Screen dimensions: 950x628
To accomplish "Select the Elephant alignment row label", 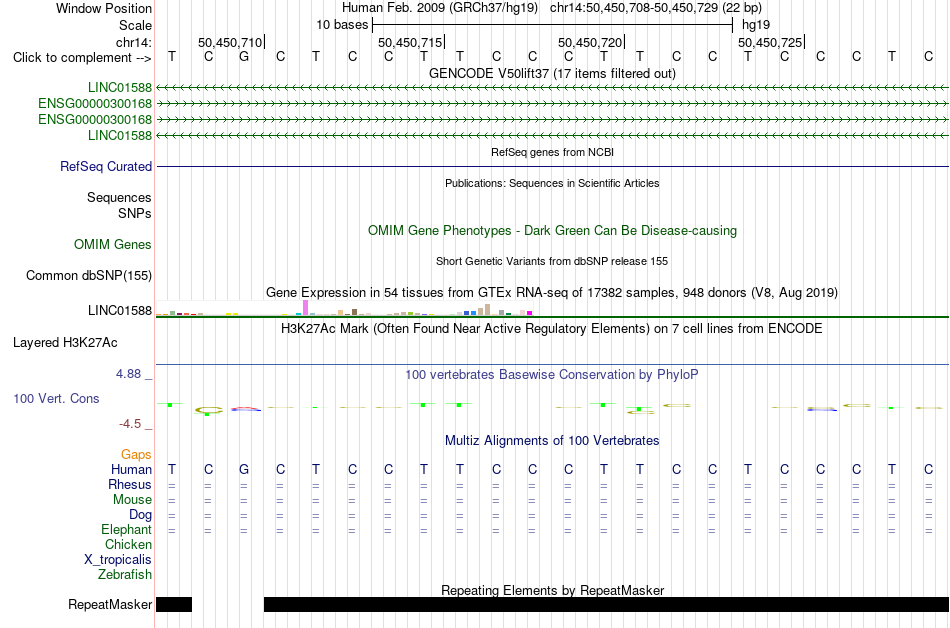I will 126,530.
